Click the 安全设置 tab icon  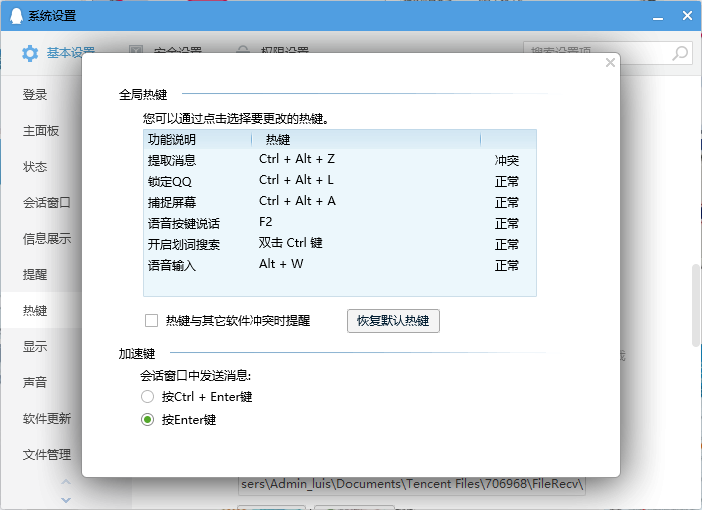tap(136, 52)
